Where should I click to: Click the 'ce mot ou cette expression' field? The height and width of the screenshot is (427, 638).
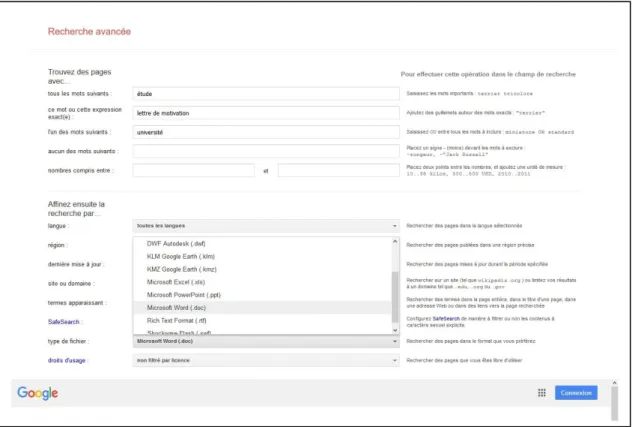tap(266, 113)
